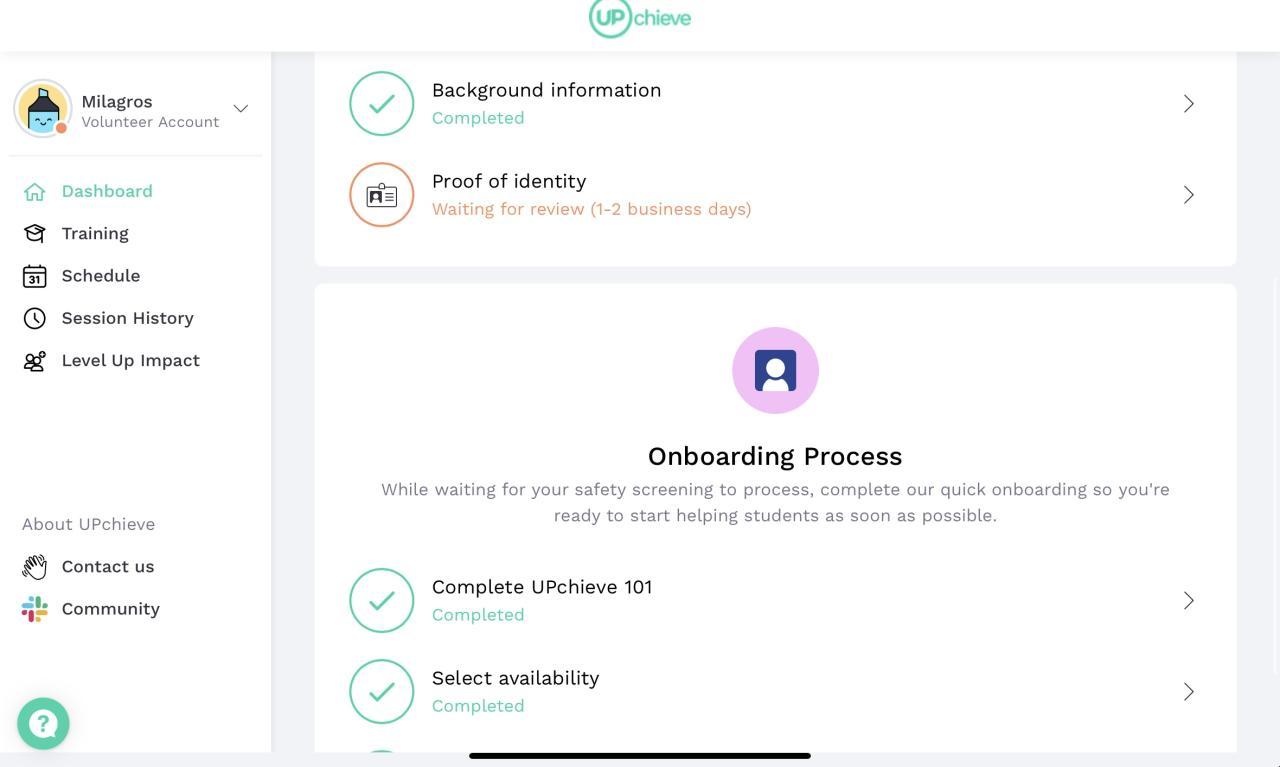Viewport: 1280px width, 767px height.
Task: Click the Session History clock icon
Action: point(35,318)
